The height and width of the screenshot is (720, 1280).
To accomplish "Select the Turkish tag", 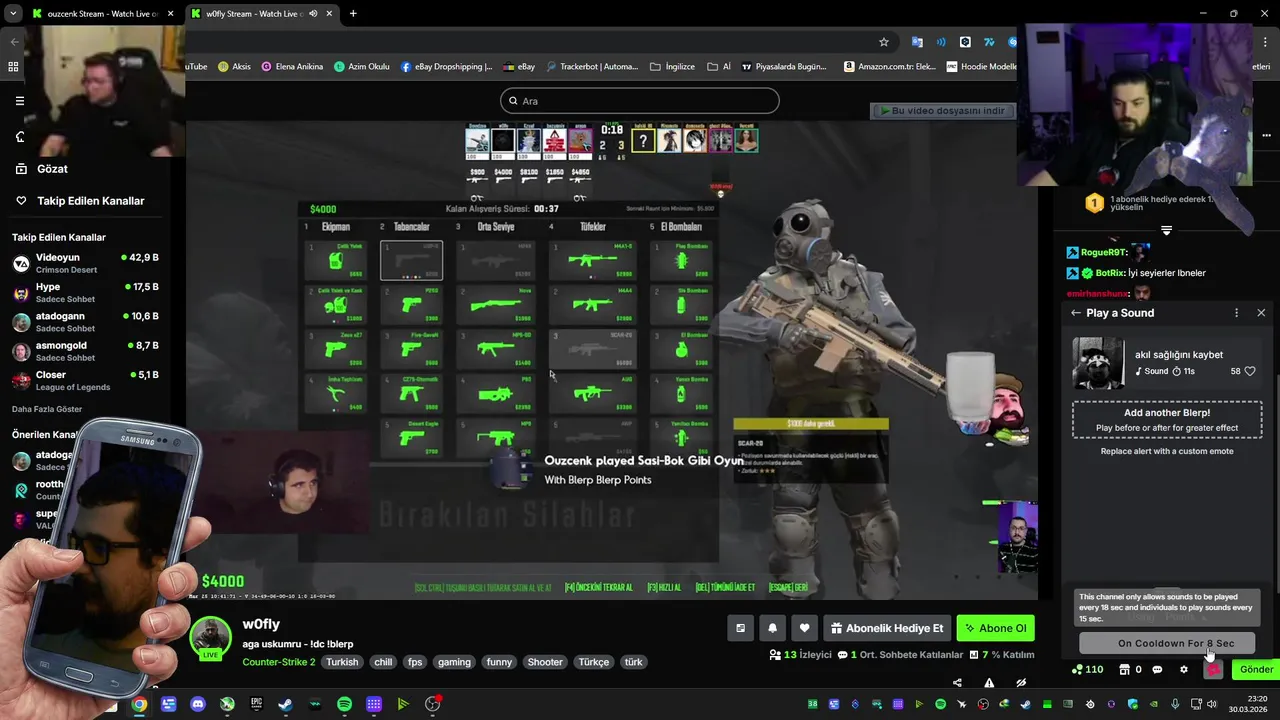I will pyautogui.click(x=342, y=662).
